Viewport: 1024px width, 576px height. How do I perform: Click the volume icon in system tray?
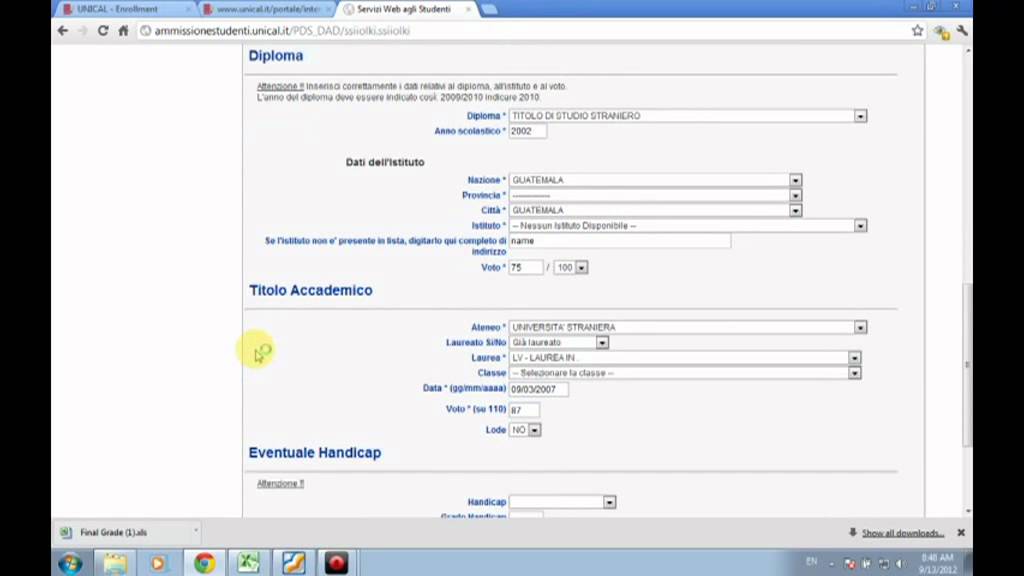coord(900,564)
